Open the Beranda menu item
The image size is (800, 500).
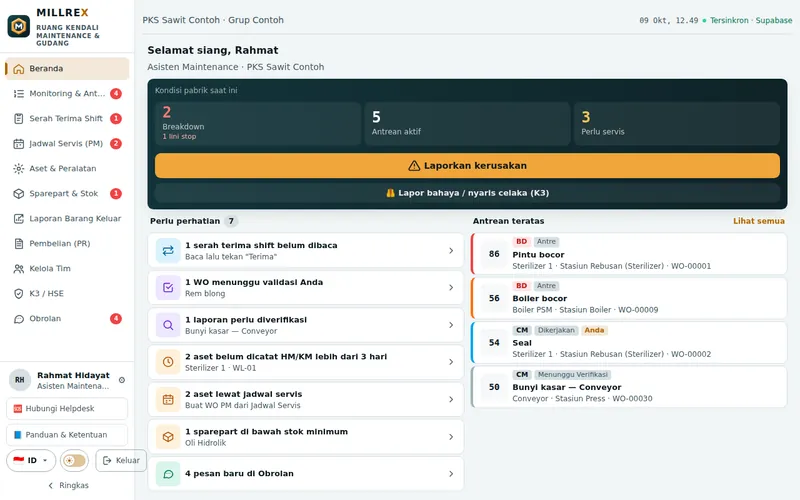tap(67, 69)
